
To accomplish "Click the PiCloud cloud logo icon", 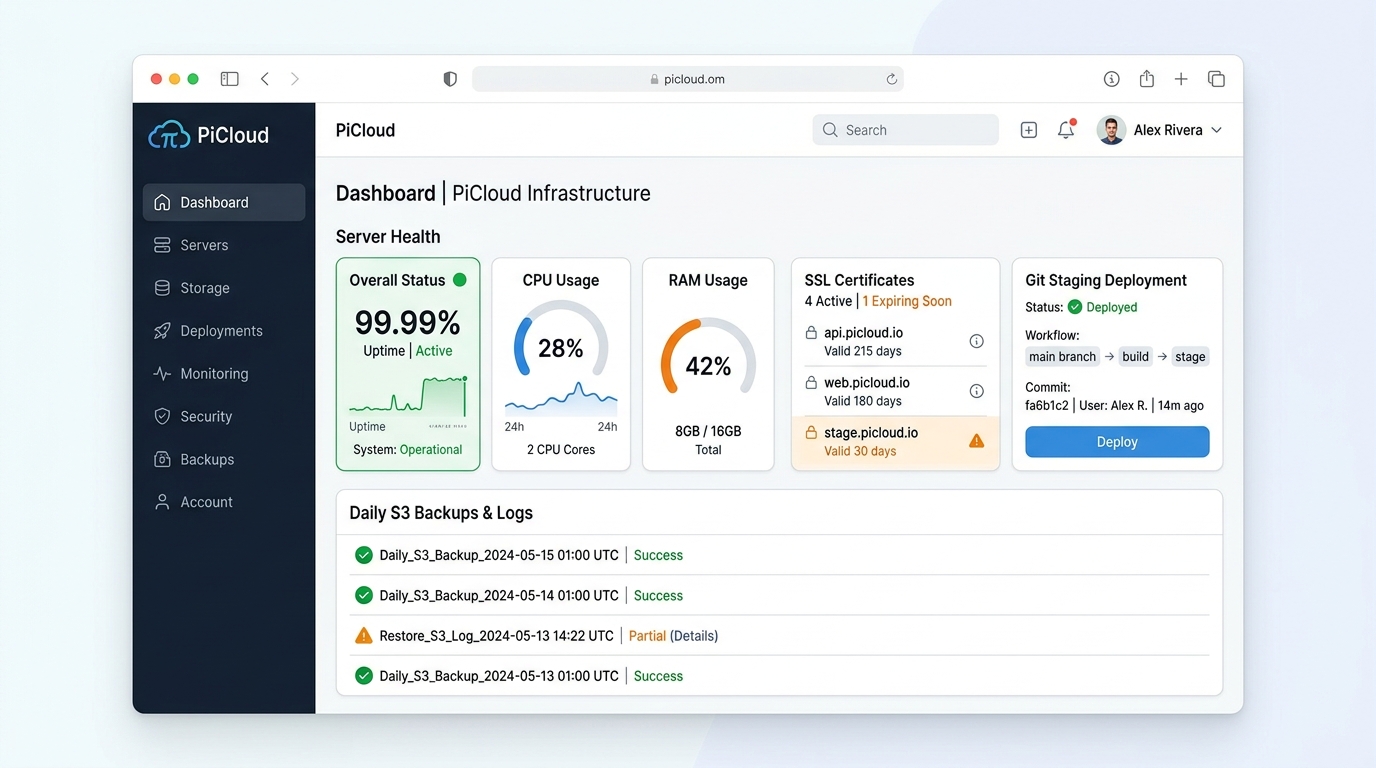I will (169, 135).
